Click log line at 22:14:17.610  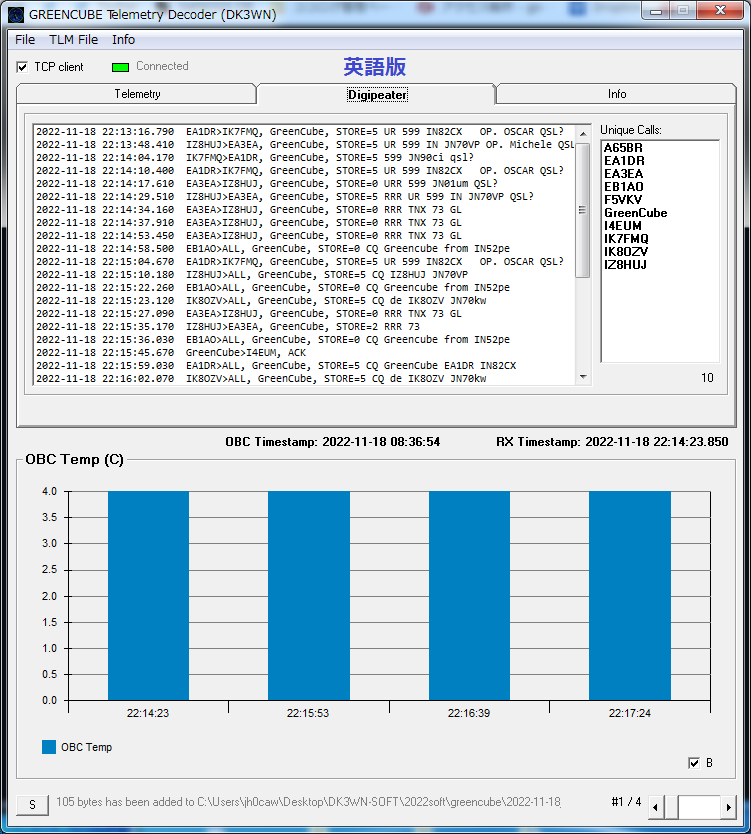[x=266, y=184]
